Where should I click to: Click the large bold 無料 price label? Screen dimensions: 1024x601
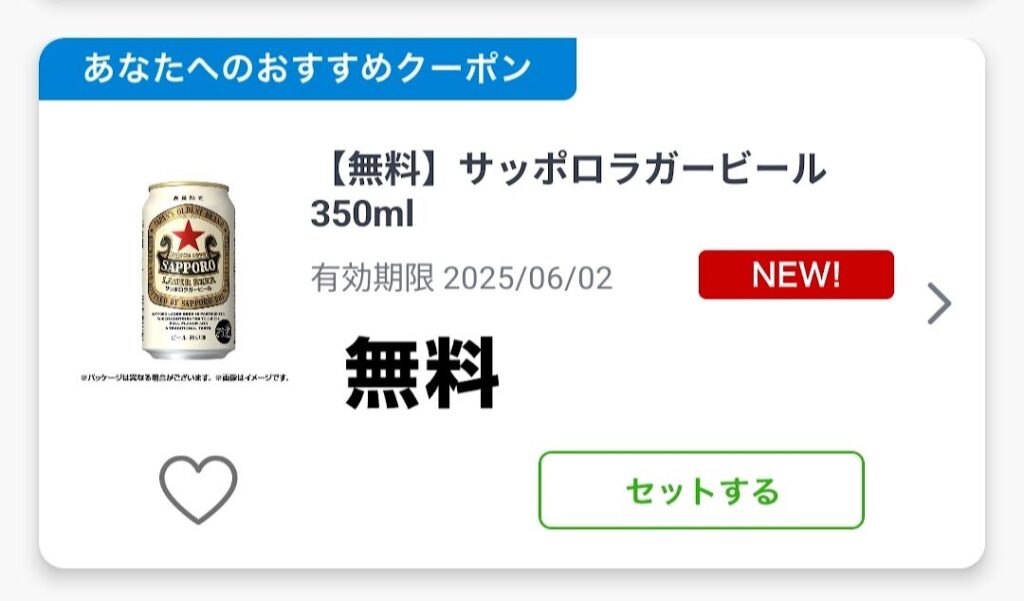click(x=421, y=372)
